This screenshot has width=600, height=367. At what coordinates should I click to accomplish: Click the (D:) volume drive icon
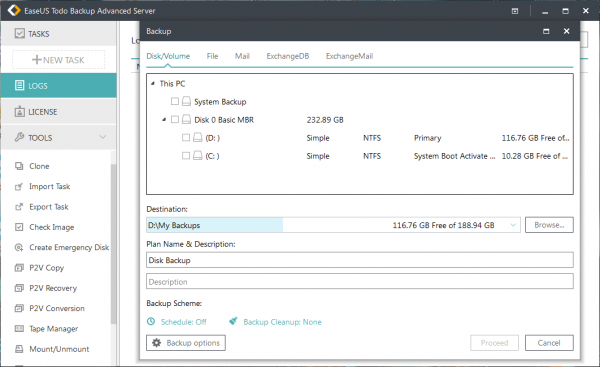point(197,137)
